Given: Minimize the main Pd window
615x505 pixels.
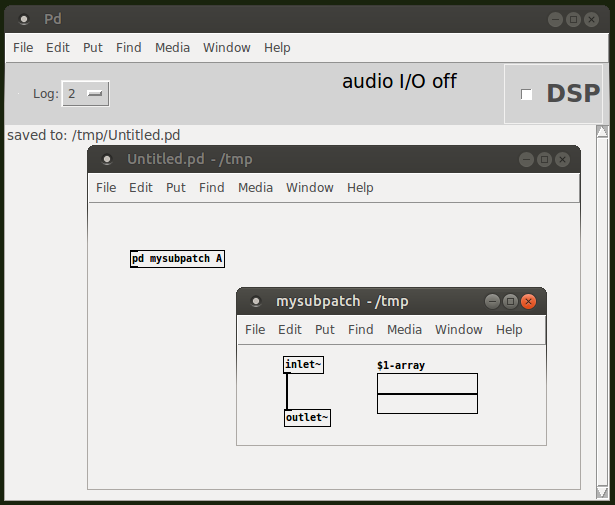Looking at the screenshot, I should click(x=555, y=19).
